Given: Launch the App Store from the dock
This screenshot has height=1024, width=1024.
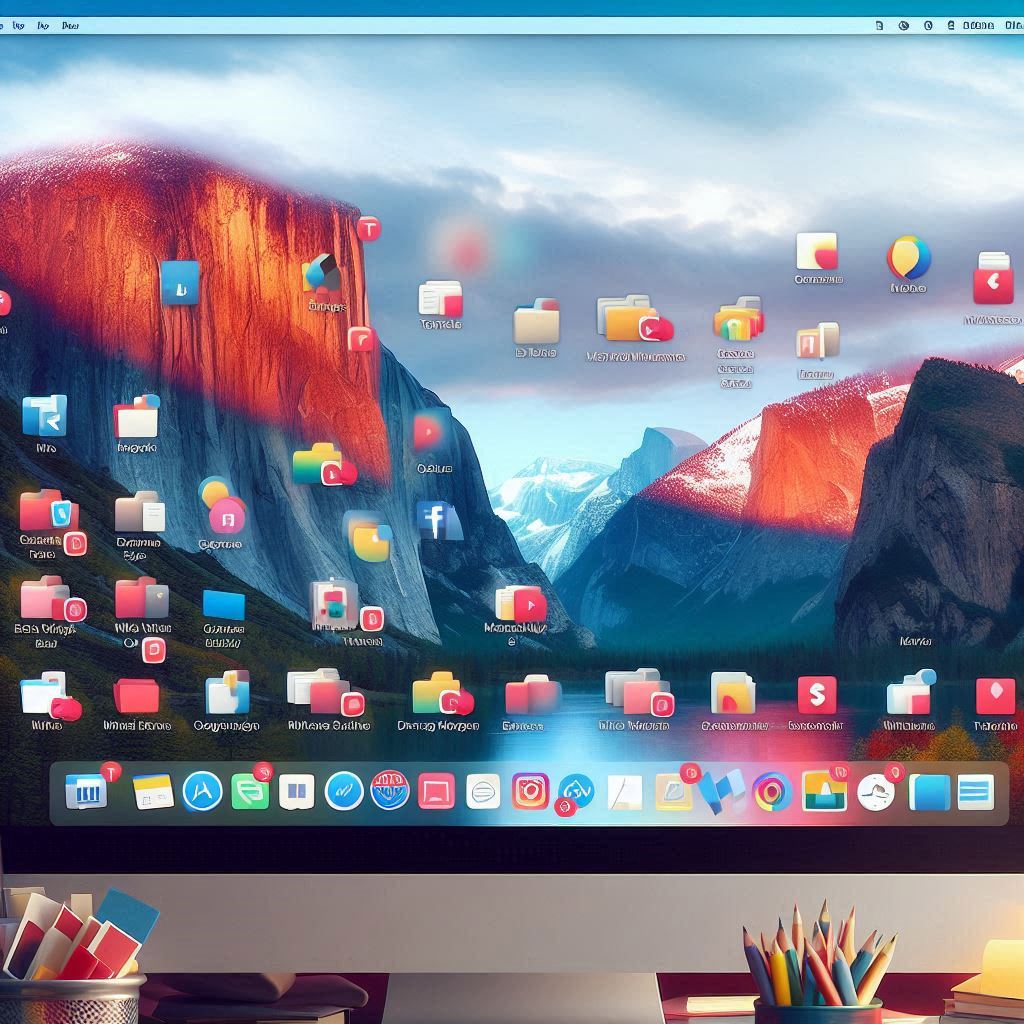Looking at the screenshot, I should point(202,792).
